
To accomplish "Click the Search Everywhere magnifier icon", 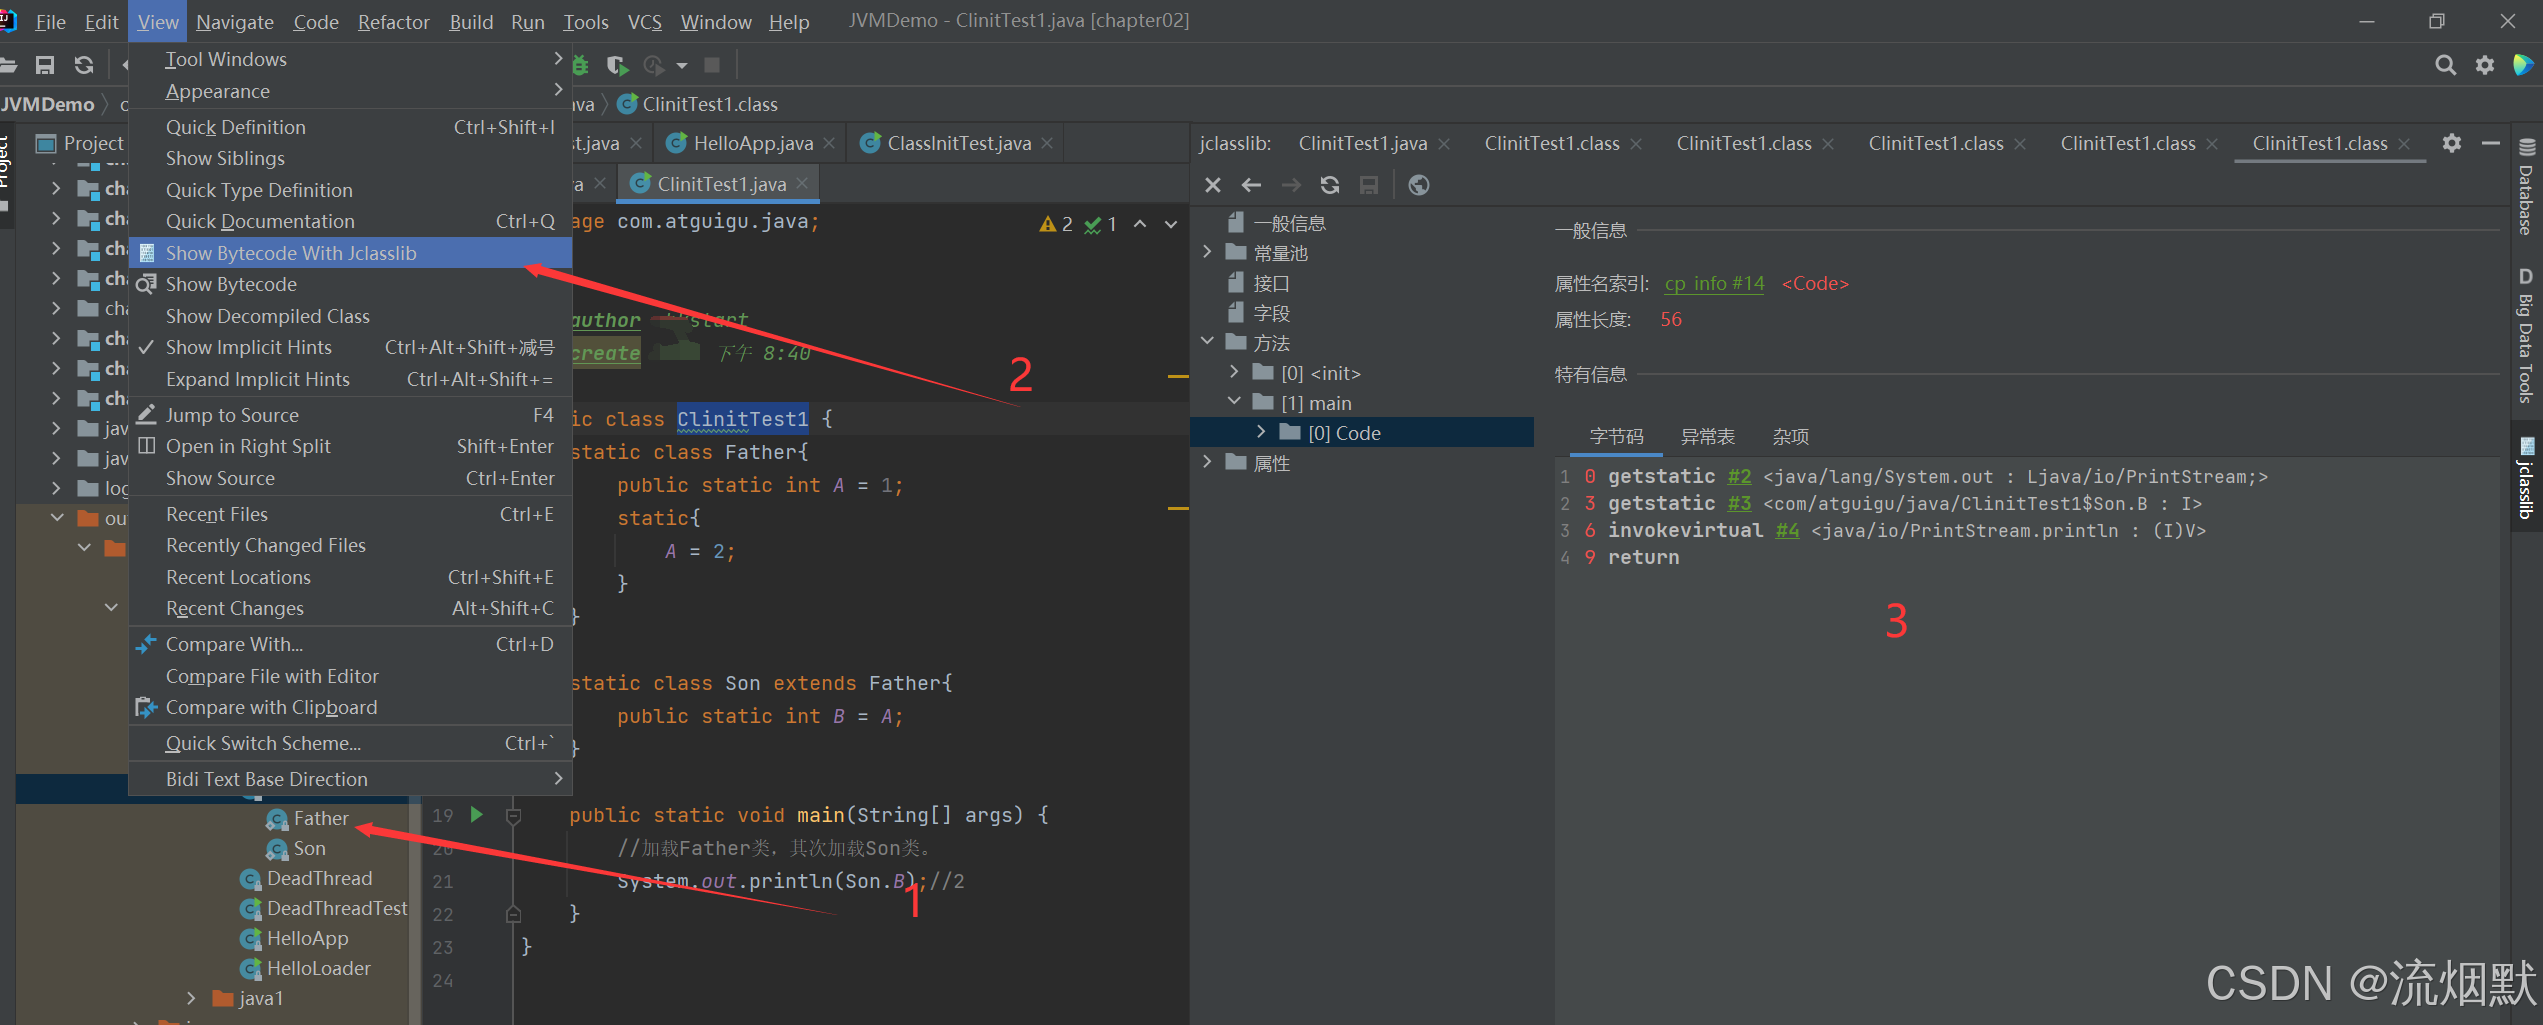I will click(x=2445, y=65).
